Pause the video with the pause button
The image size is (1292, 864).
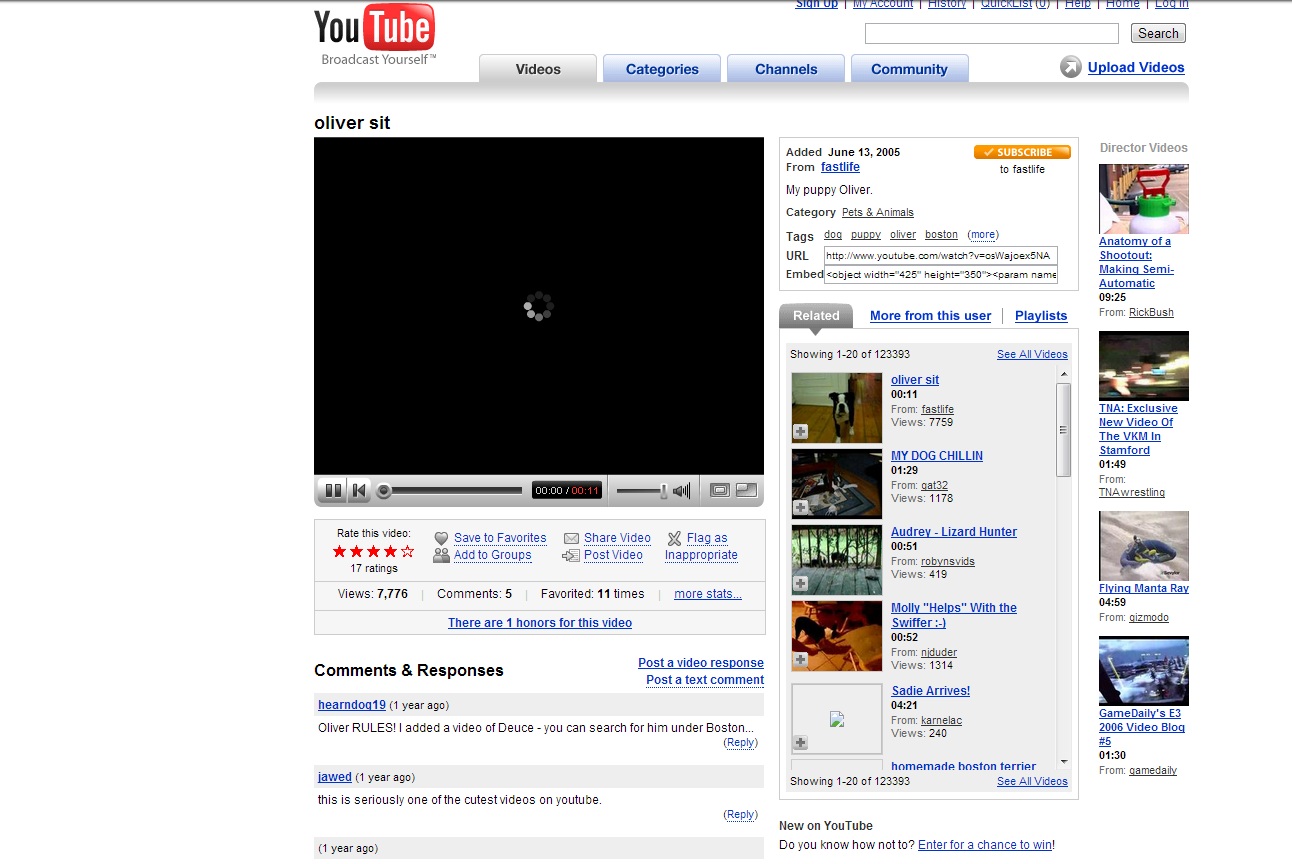[x=333, y=490]
